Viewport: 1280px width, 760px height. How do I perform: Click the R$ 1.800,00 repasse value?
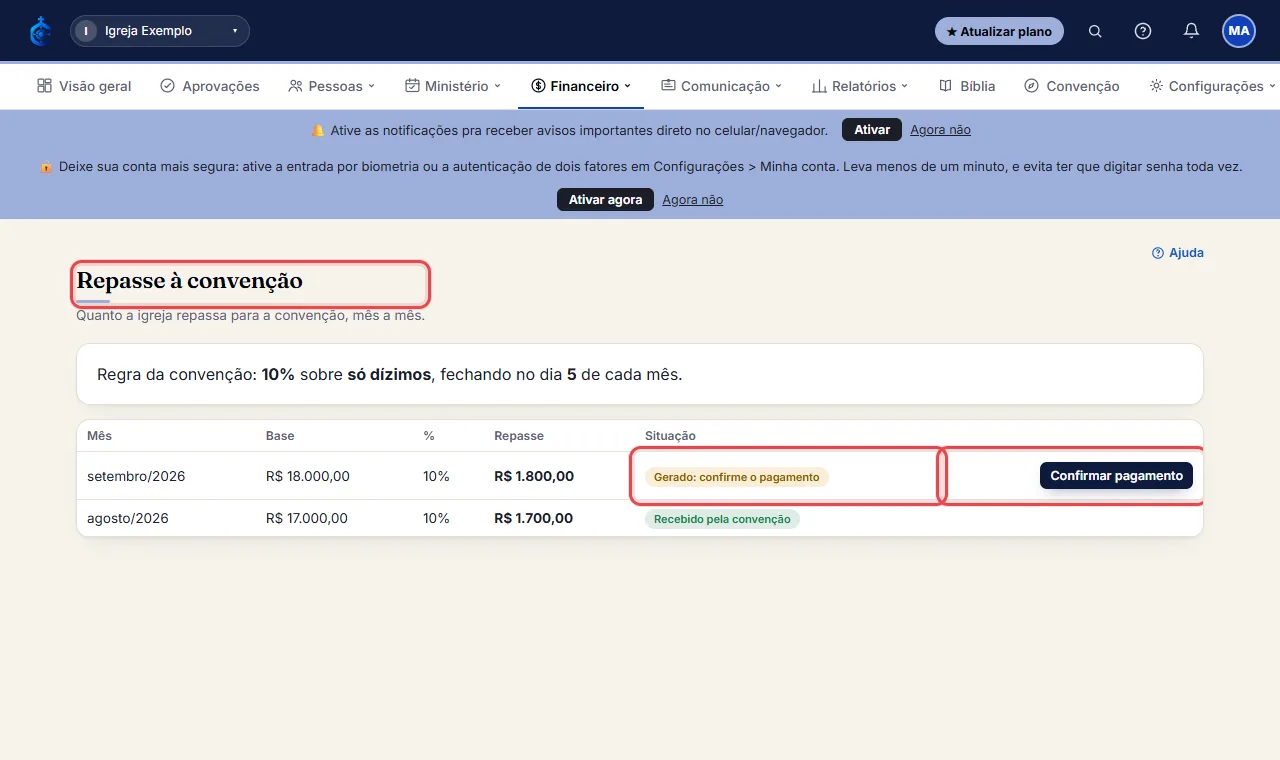(x=534, y=476)
